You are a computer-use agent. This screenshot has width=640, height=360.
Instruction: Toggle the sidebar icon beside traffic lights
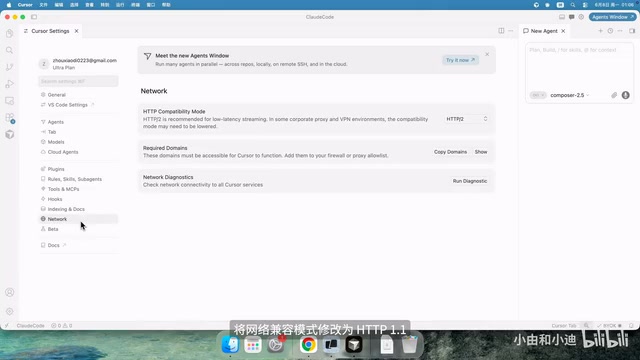click(34, 17)
